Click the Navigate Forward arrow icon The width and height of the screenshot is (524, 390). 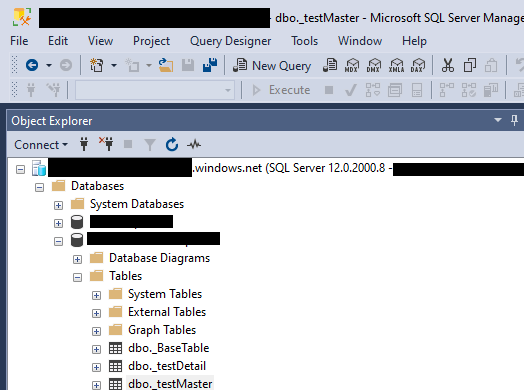(x=66, y=65)
